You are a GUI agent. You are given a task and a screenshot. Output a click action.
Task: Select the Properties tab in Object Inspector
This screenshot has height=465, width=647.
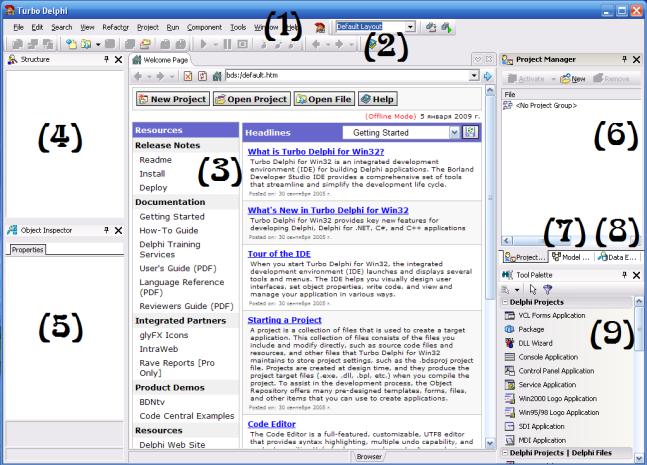[x=27, y=250]
